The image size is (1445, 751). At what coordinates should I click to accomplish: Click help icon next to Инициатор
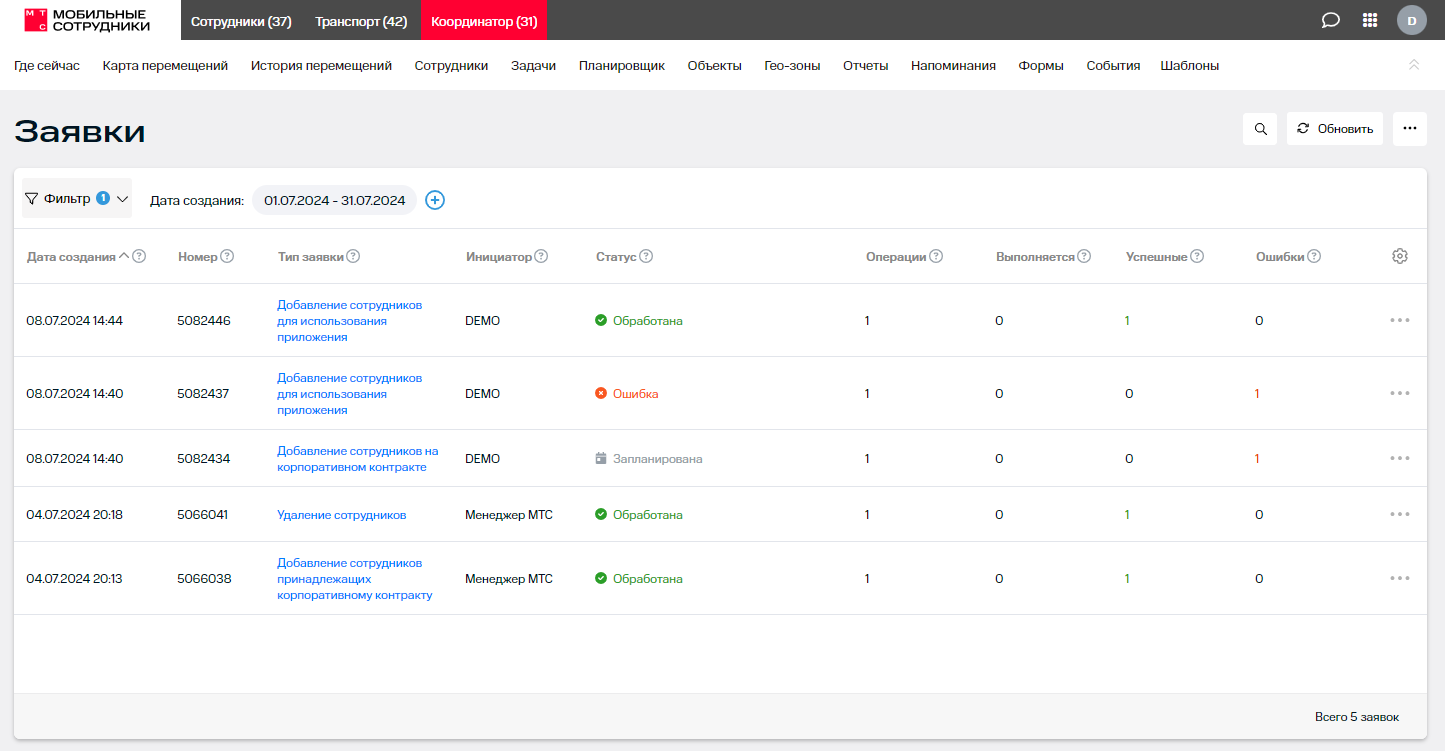click(541, 256)
